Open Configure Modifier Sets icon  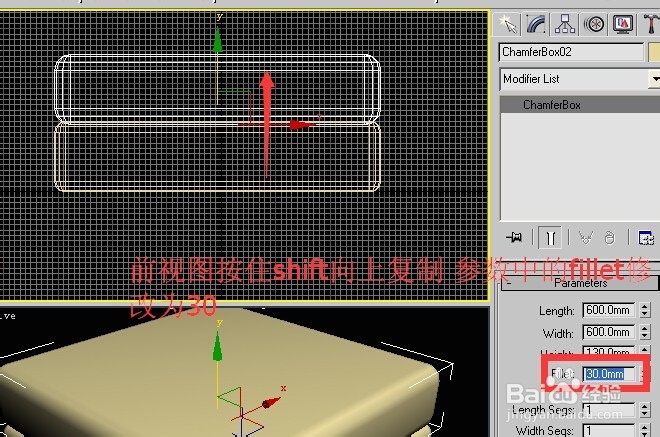pos(646,238)
